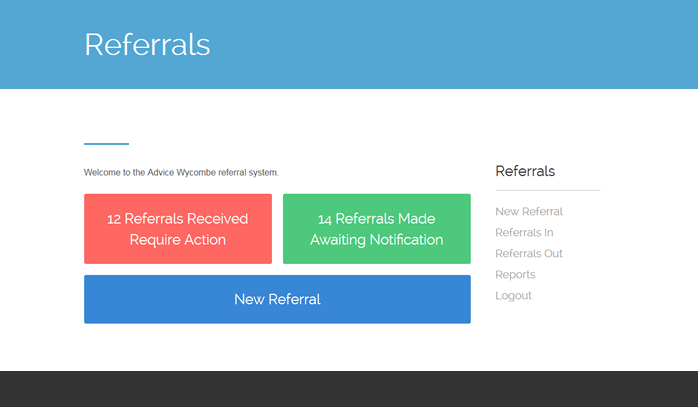This screenshot has width=698, height=407.
Task: Open Referrals Out in the sidebar
Action: [529, 253]
